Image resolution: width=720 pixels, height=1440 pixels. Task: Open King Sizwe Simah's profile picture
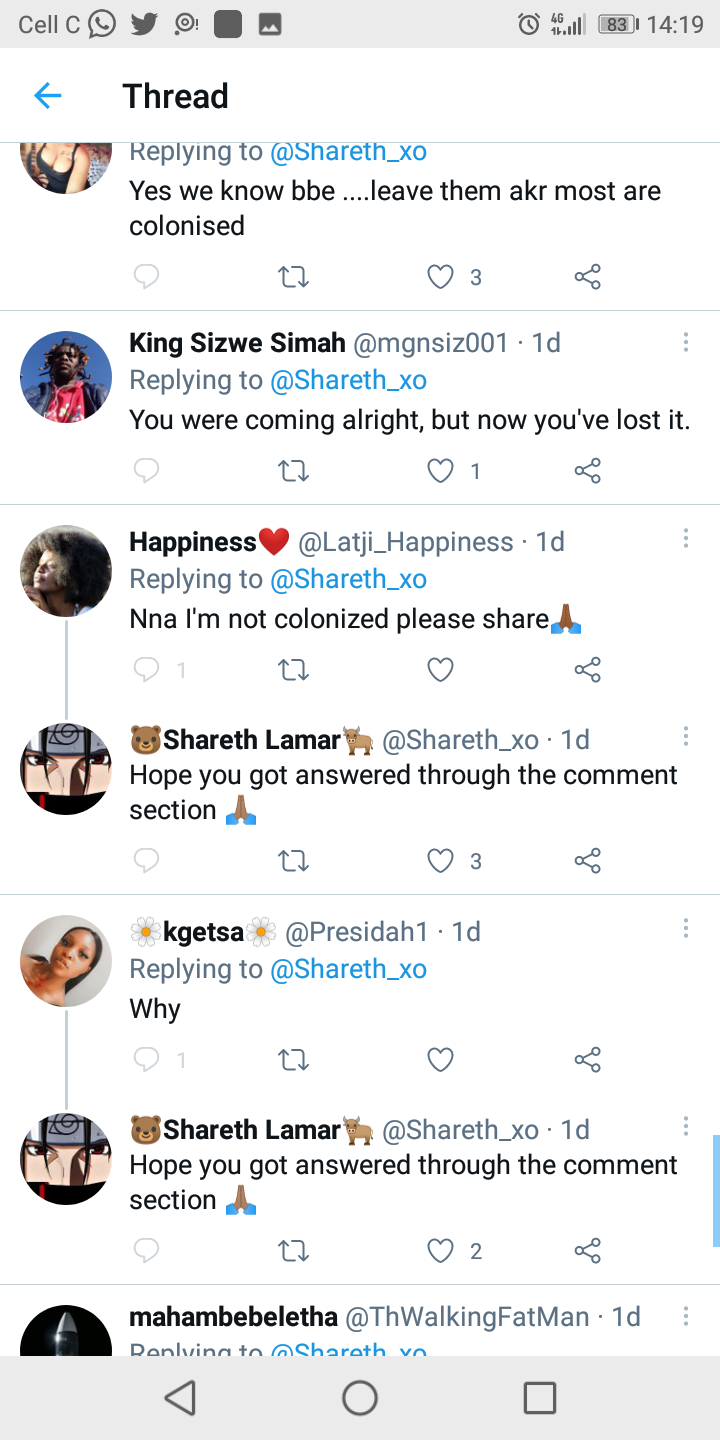(66, 377)
